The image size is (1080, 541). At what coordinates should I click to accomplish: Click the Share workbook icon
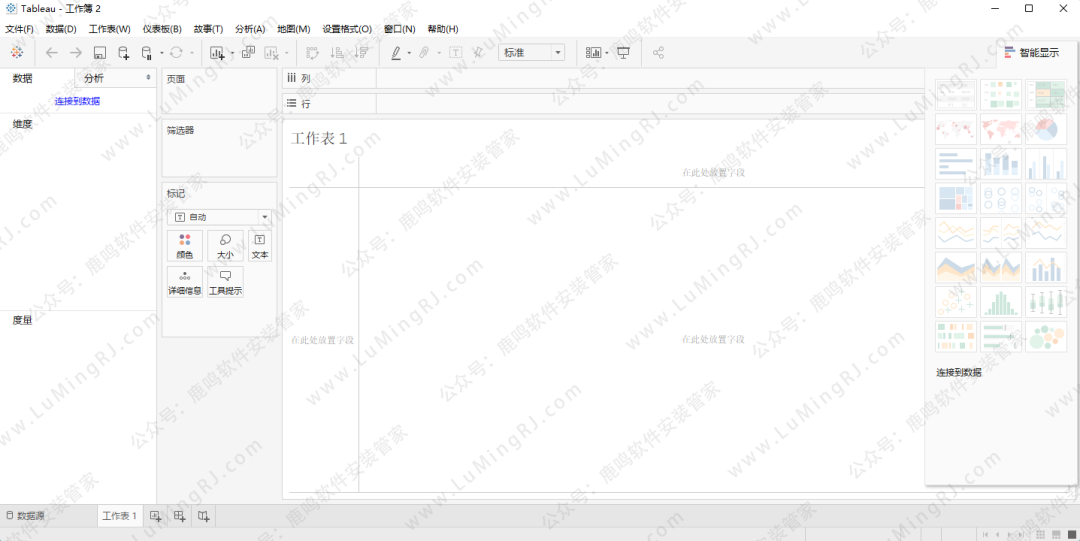pos(658,52)
